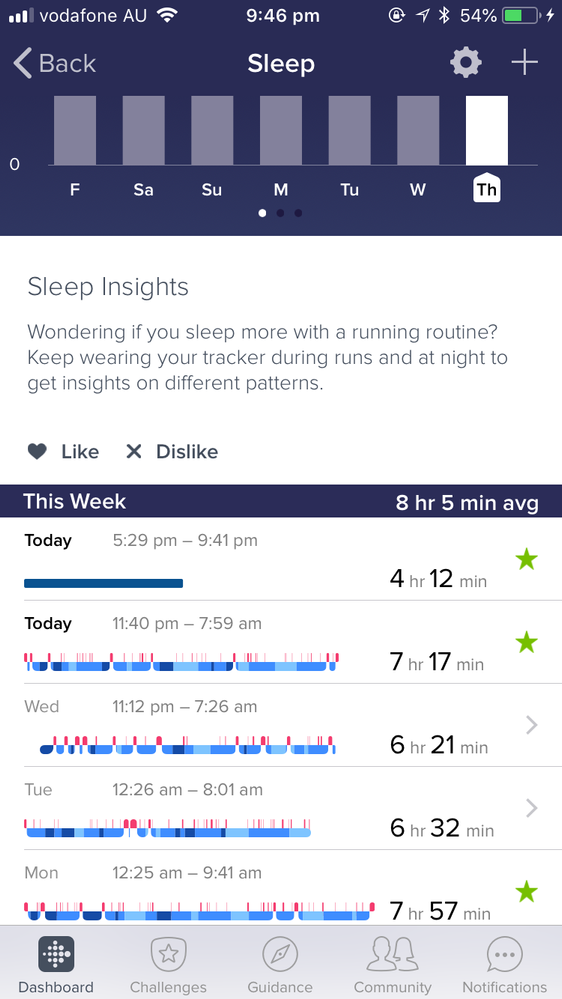
Task: Select the Th day on the chart
Action: tap(487, 189)
